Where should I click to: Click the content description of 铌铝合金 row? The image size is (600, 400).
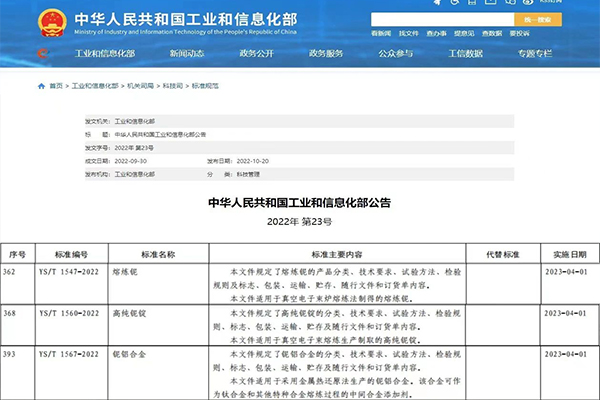[x=337, y=374]
